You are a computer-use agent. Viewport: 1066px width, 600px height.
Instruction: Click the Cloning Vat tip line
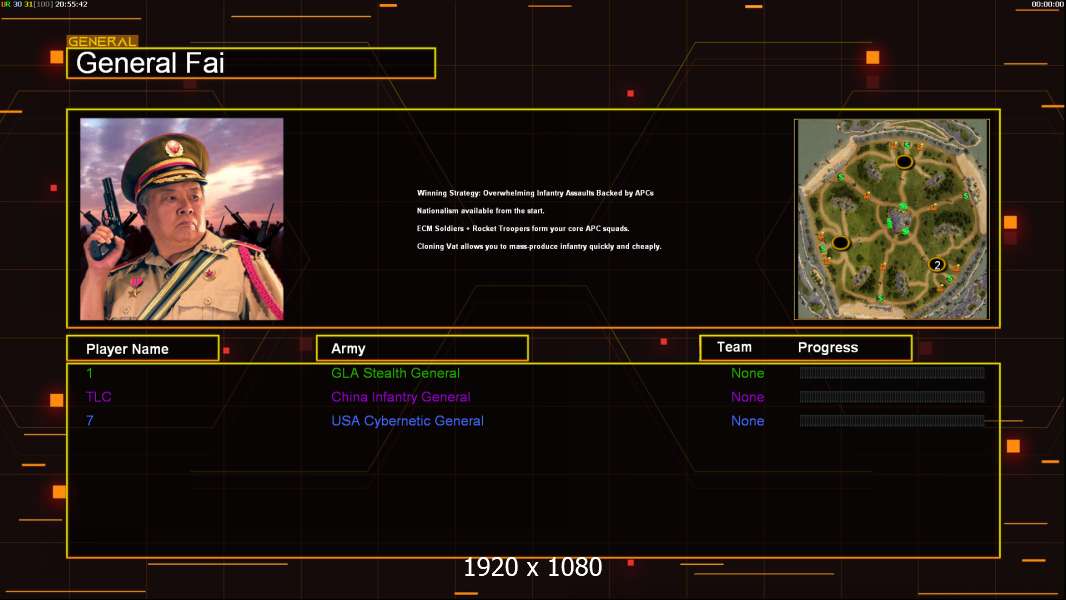[x=539, y=246]
